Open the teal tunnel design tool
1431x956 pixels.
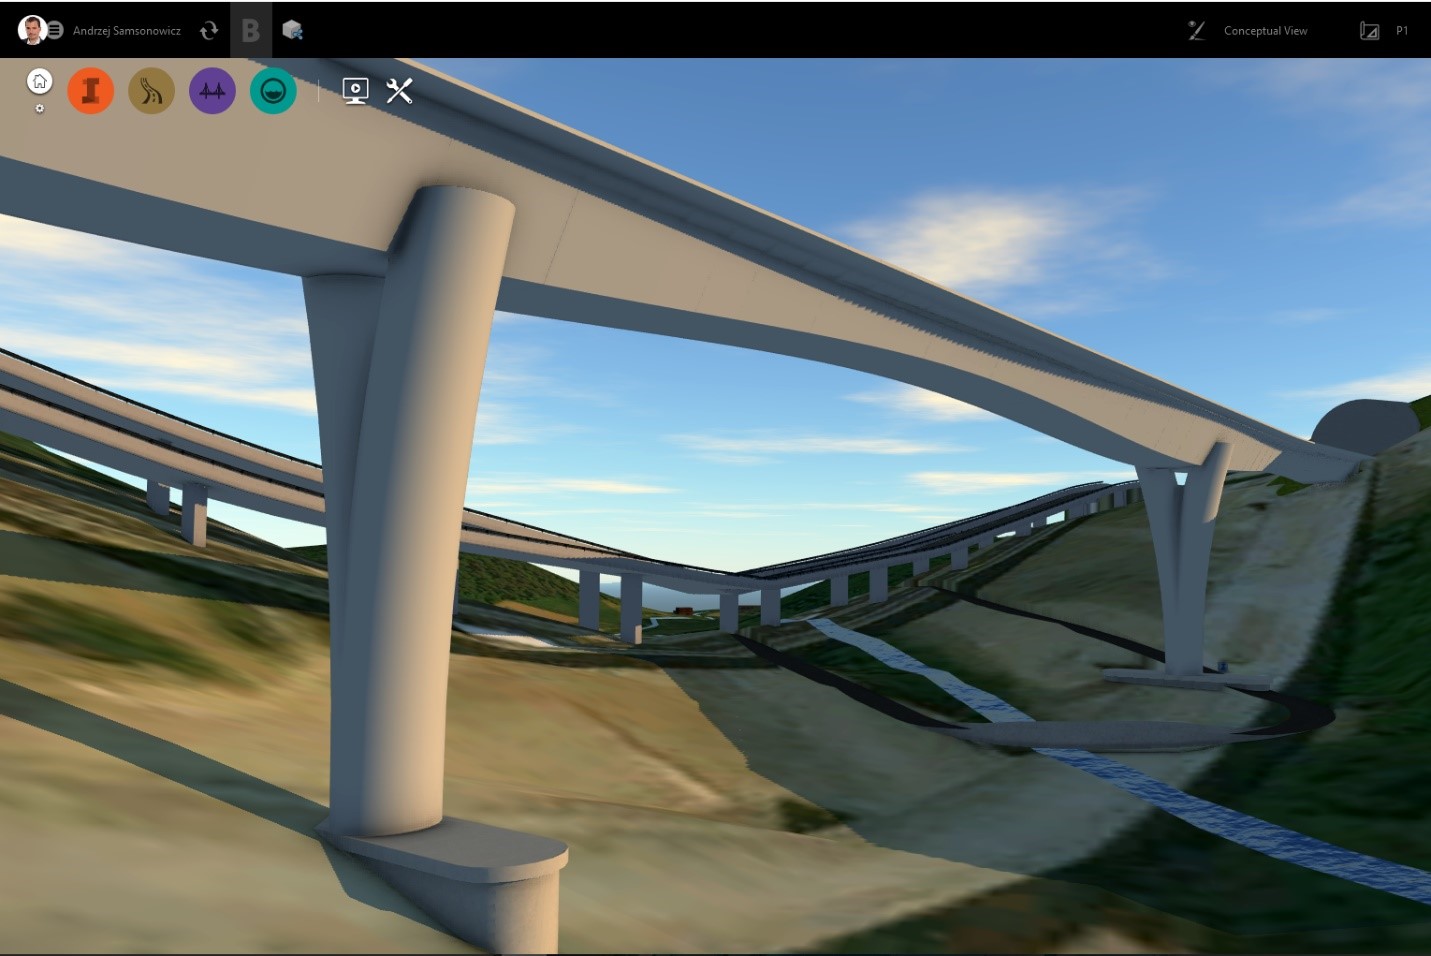click(x=273, y=90)
